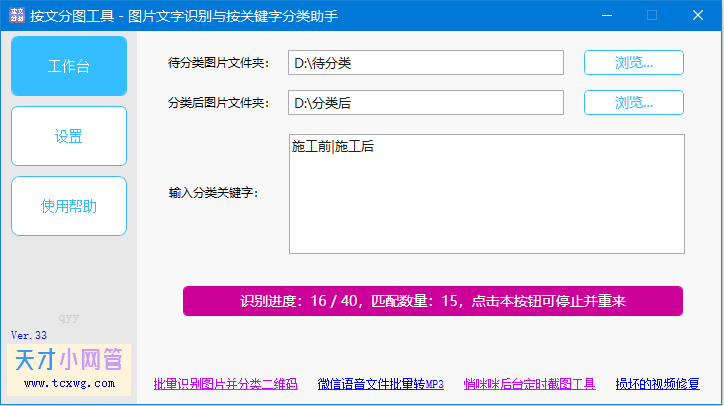Click the app icon in the title bar
The width and height of the screenshot is (724, 406).
[15, 16]
